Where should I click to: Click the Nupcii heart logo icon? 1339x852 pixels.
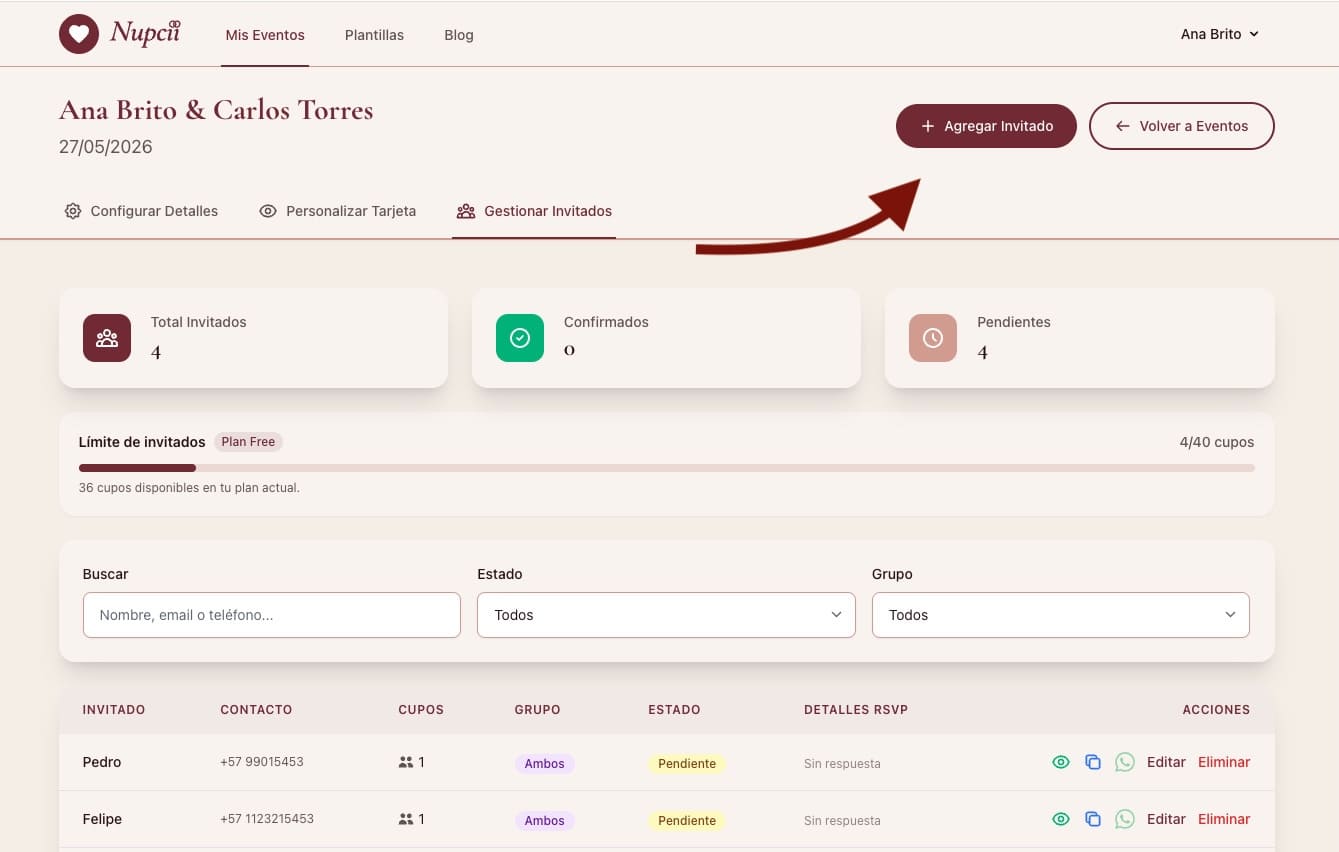click(79, 34)
